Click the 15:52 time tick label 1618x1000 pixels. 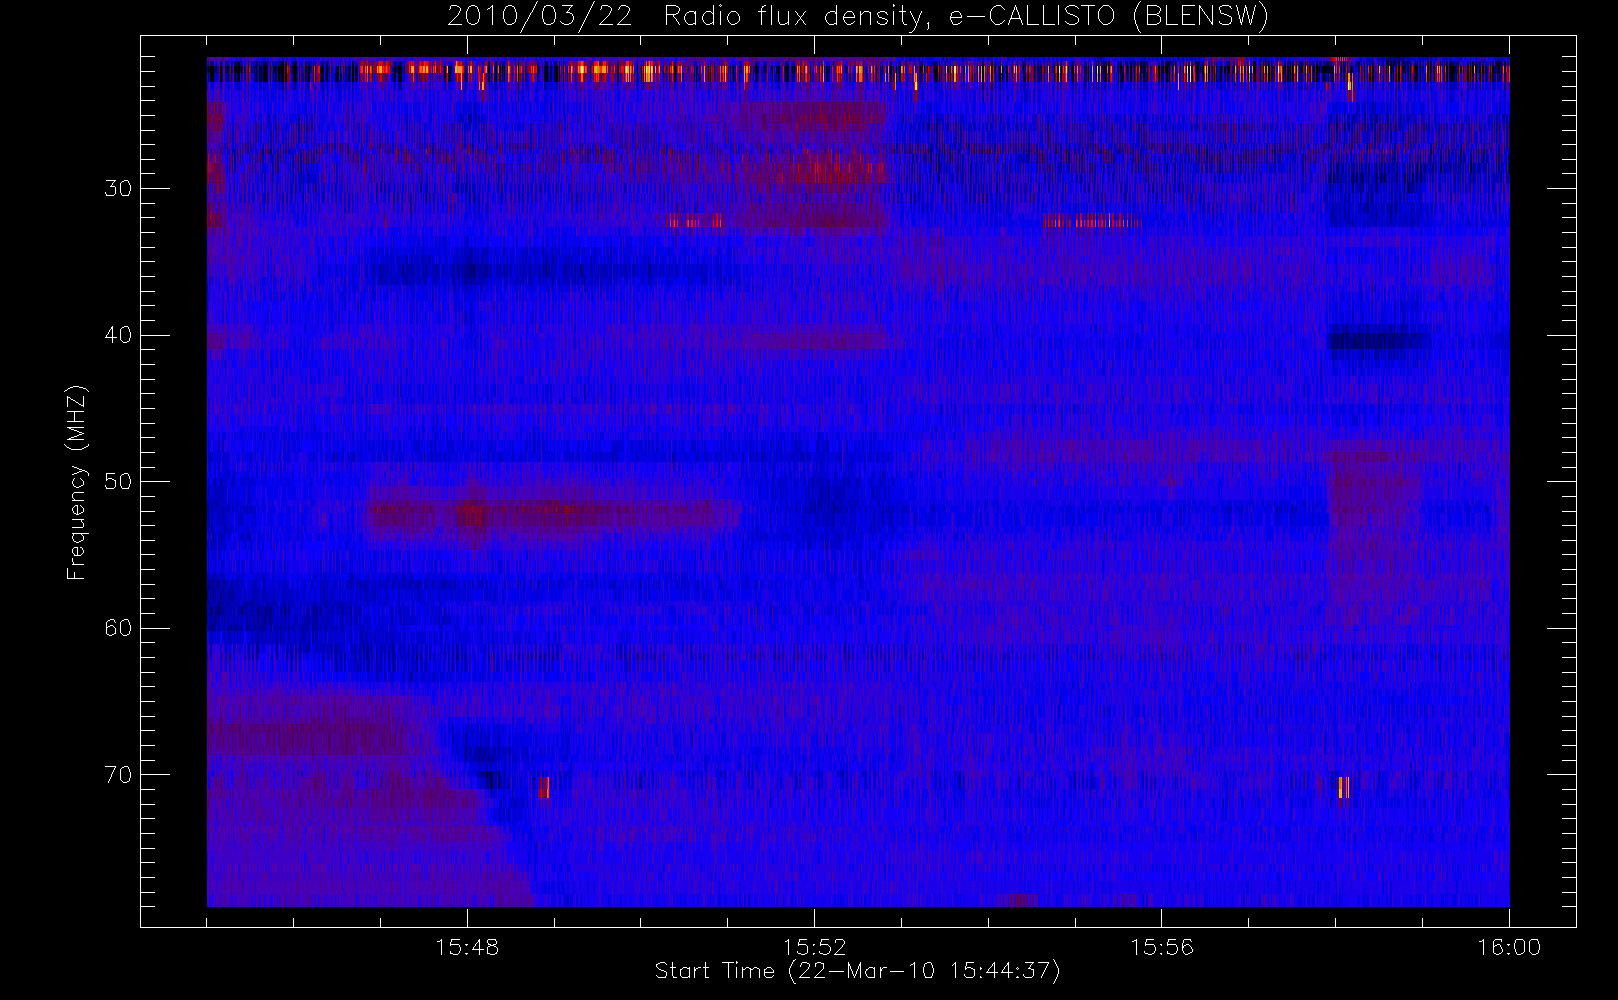coord(814,947)
